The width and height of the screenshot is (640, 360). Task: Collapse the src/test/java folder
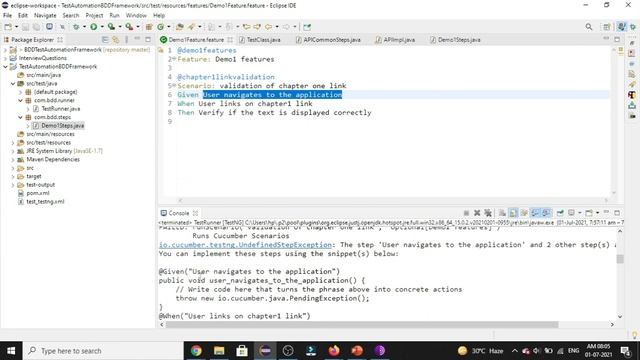coord(13,84)
